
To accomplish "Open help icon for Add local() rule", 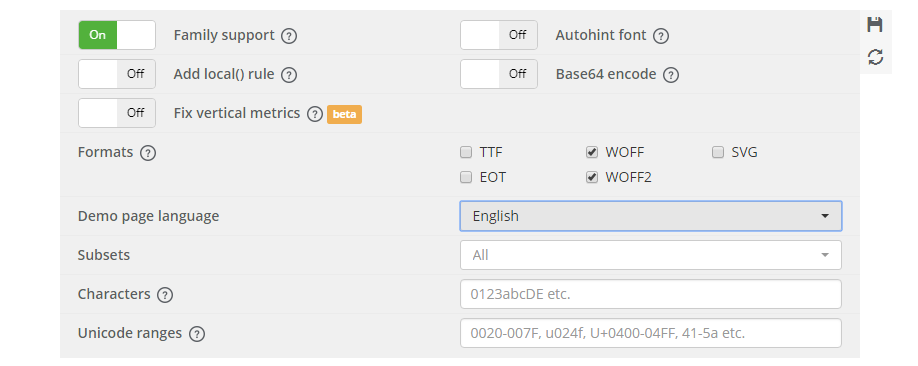I will tap(289, 75).
